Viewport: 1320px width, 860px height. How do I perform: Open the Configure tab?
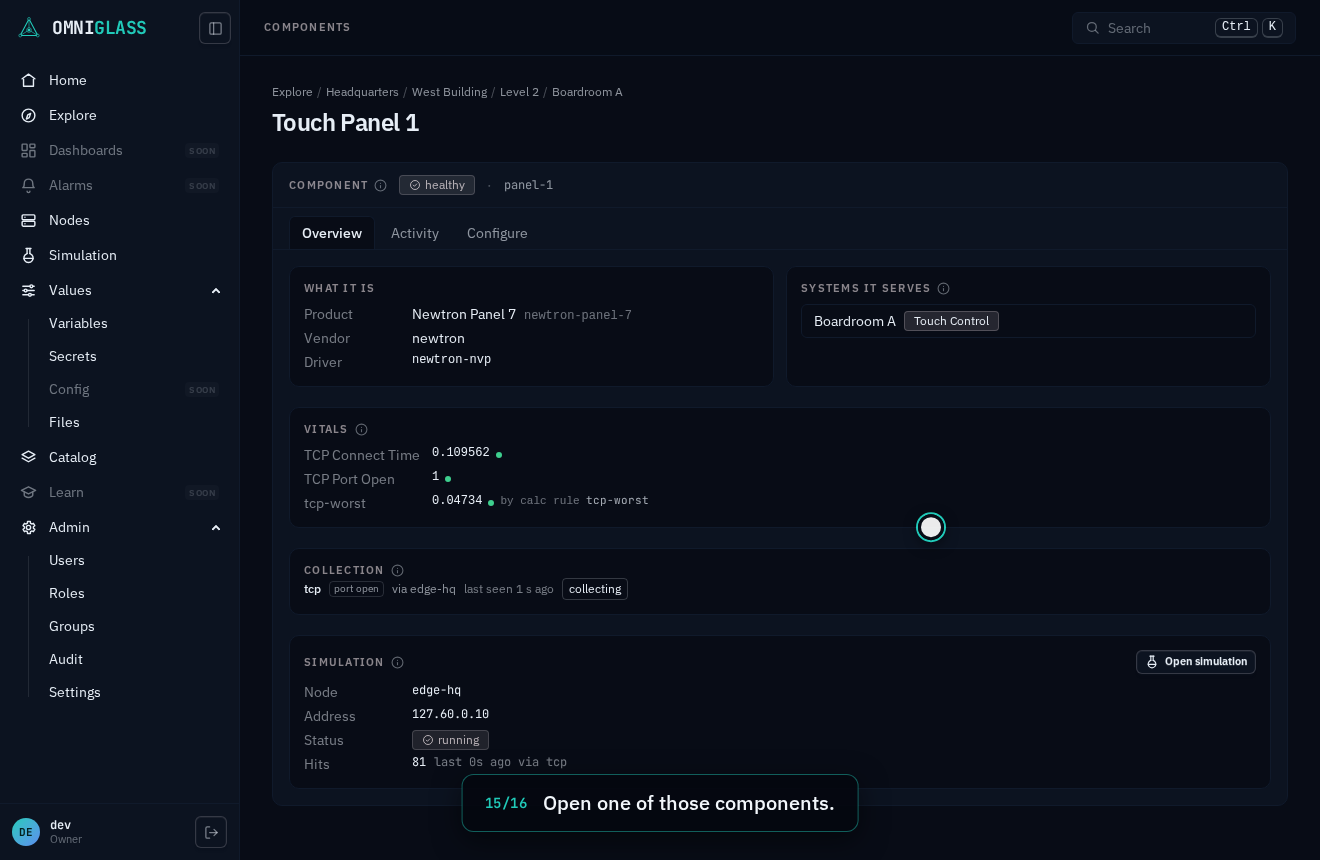coord(497,233)
